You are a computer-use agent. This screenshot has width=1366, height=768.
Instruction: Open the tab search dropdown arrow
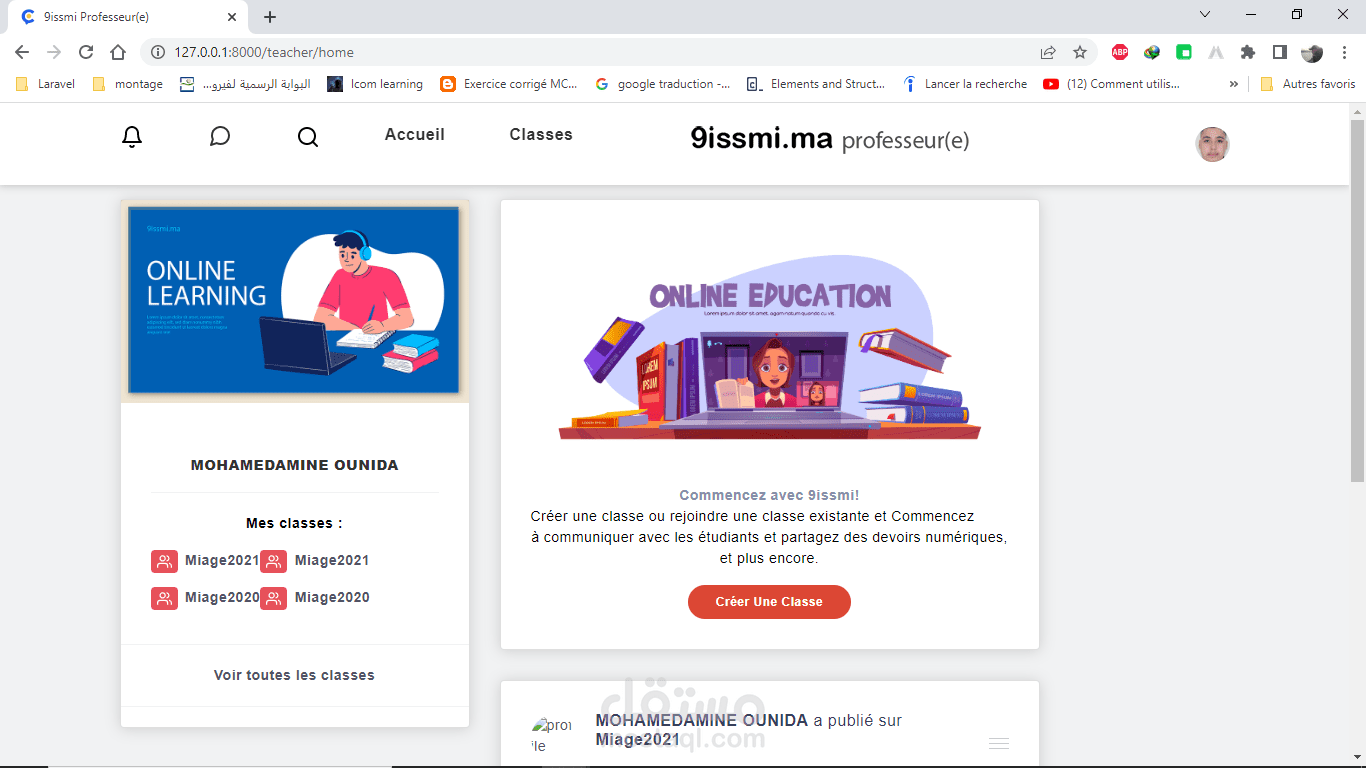(1205, 15)
